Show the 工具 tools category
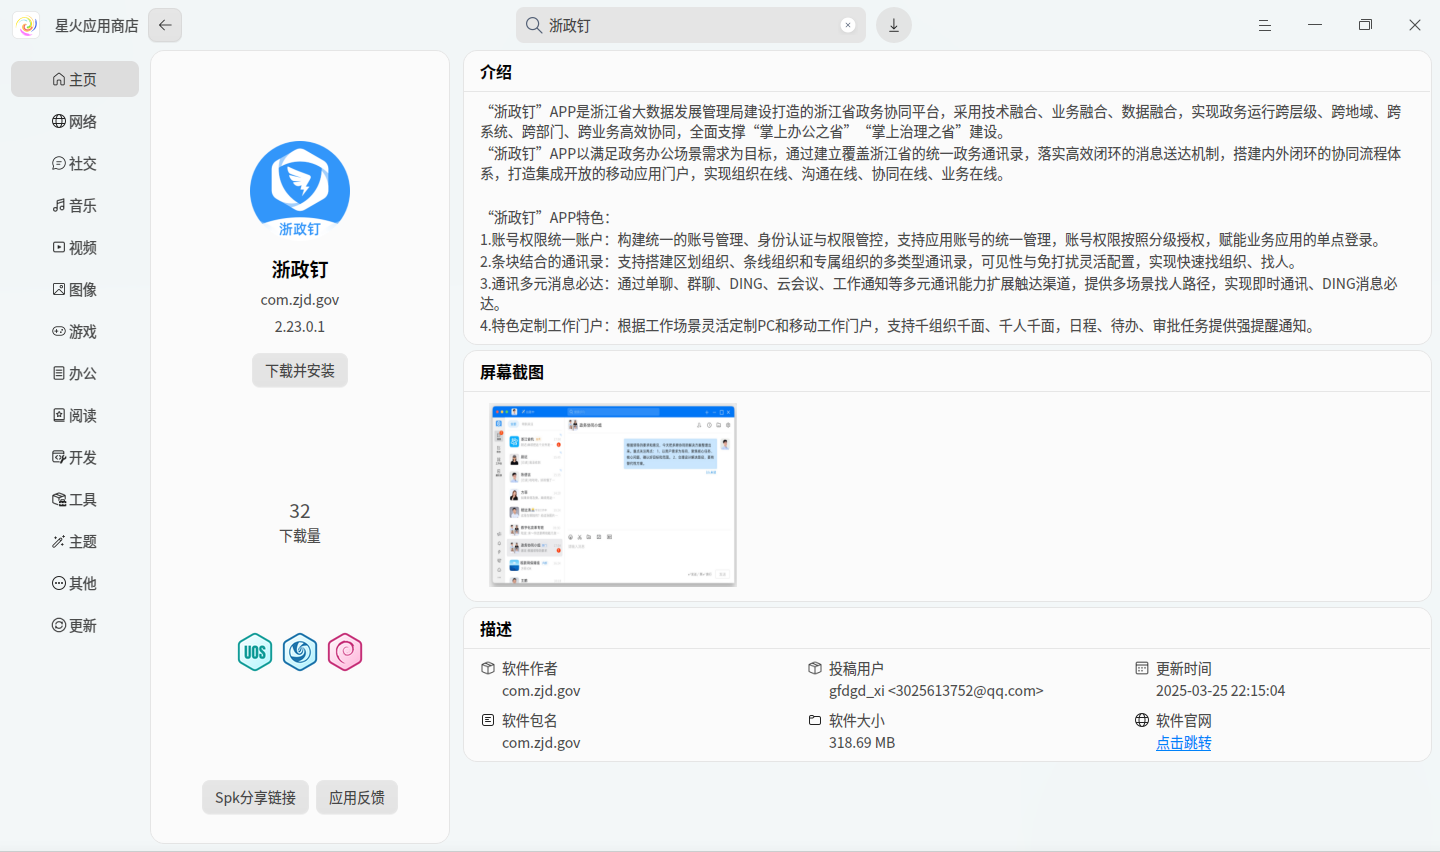This screenshot has width=1440, height=852. coord(75,499)
